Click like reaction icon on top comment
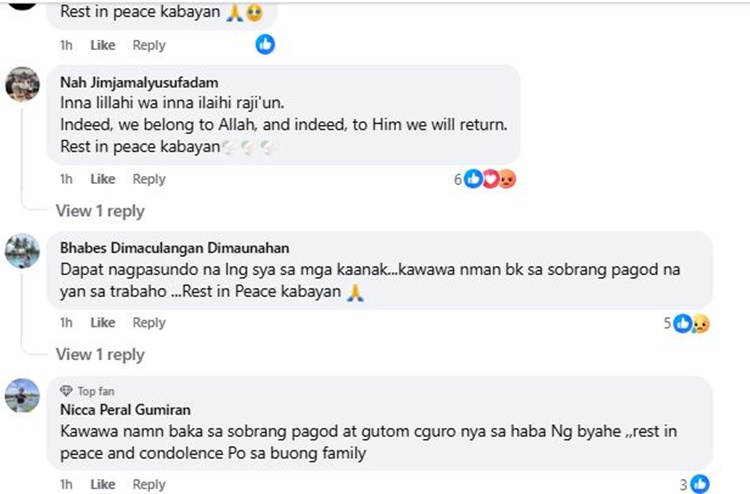The height and width of the screenshot is (494, 750). point(265,44)
